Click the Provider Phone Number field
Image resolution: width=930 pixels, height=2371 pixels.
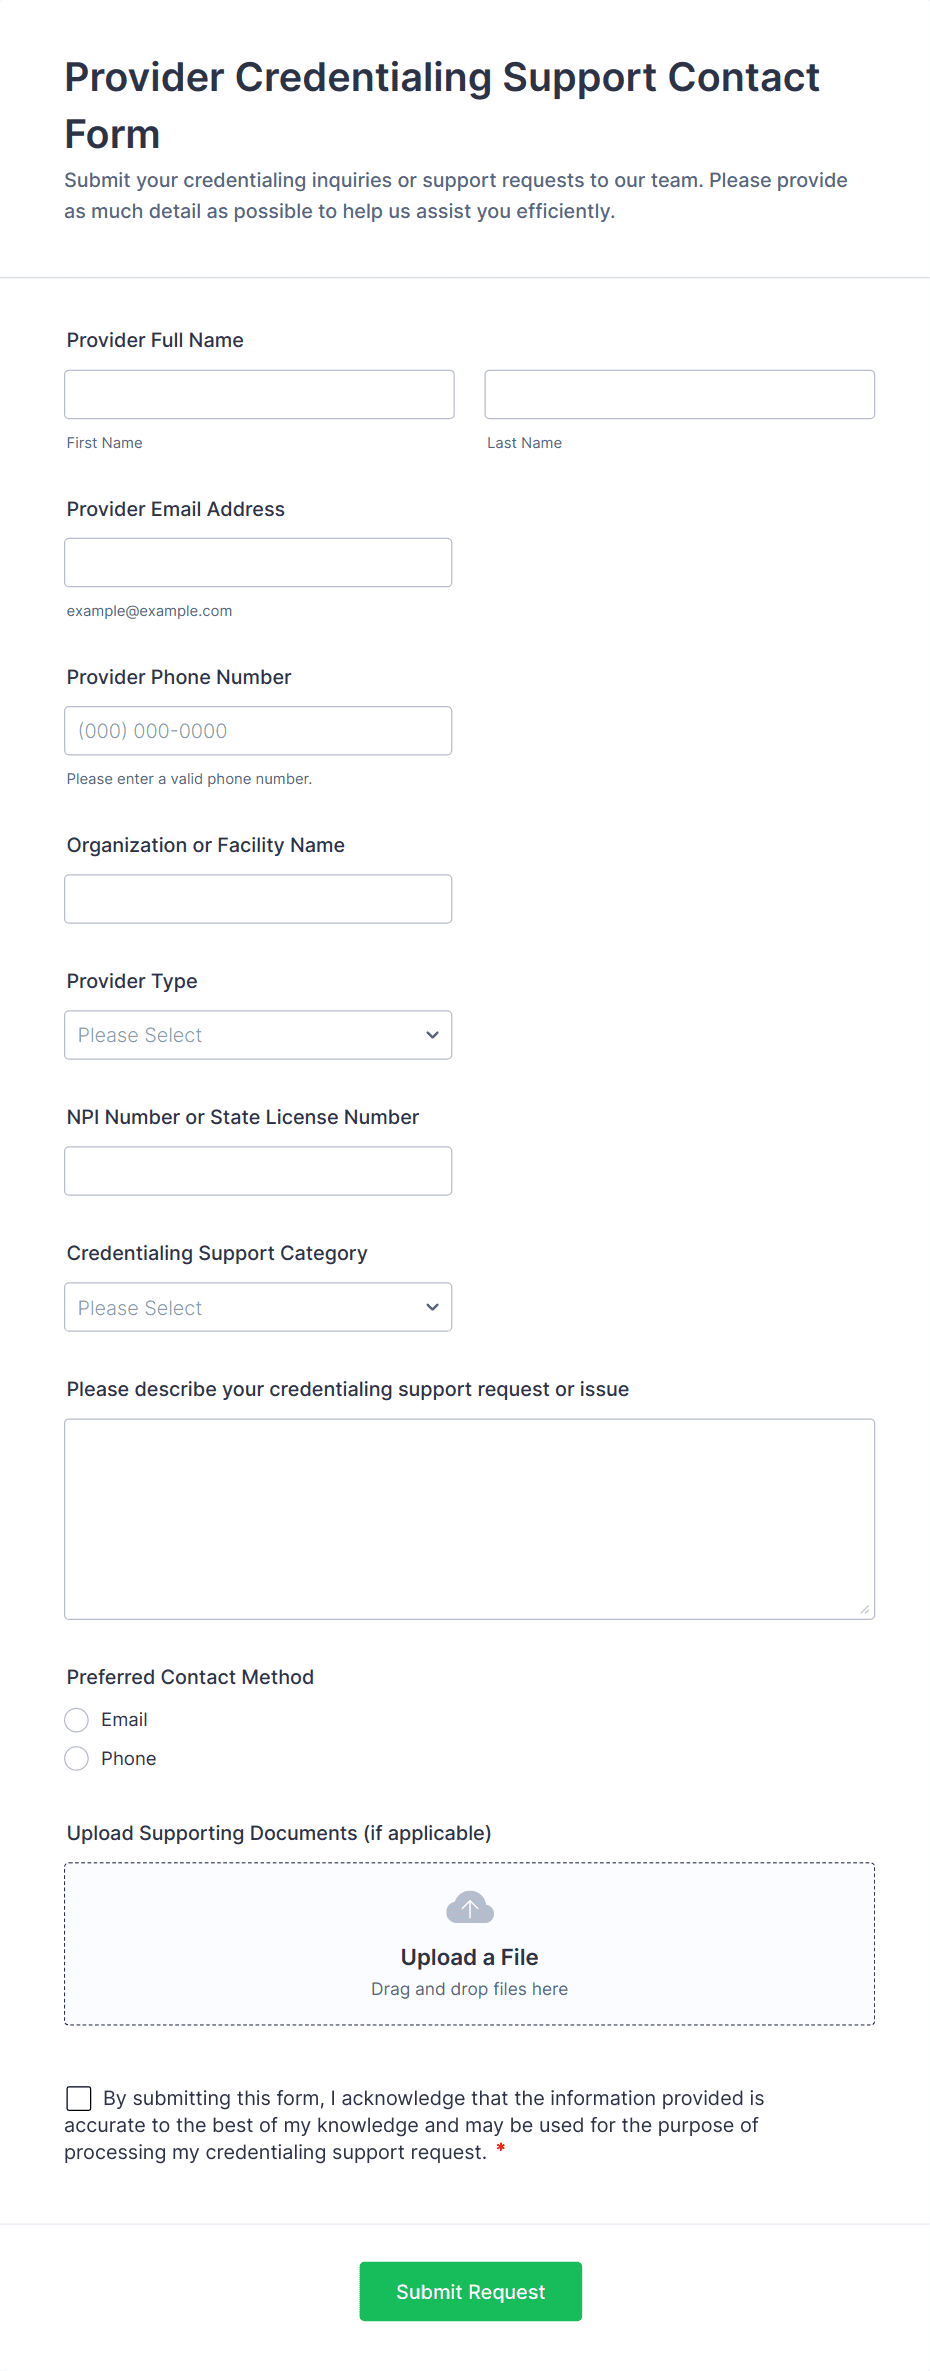[258, 731]
